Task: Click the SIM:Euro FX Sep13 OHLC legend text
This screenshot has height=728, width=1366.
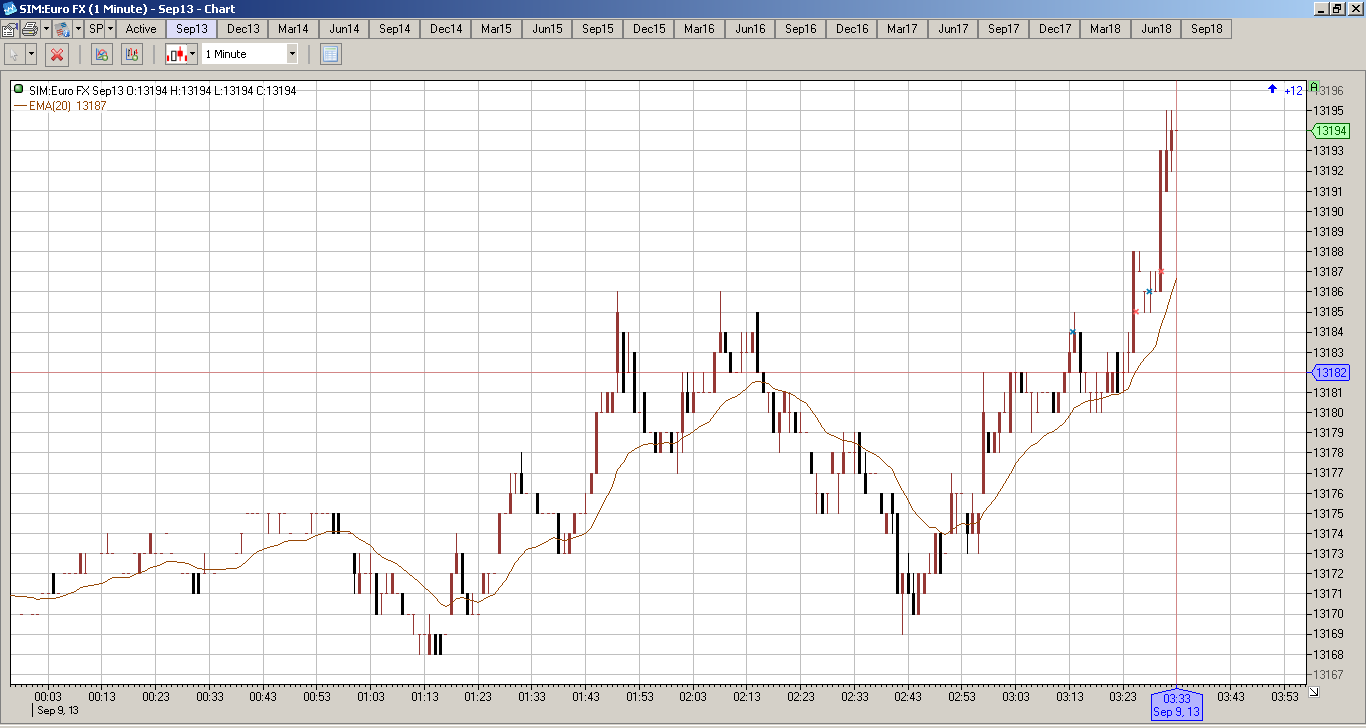Action: click(x=162, y=90)
